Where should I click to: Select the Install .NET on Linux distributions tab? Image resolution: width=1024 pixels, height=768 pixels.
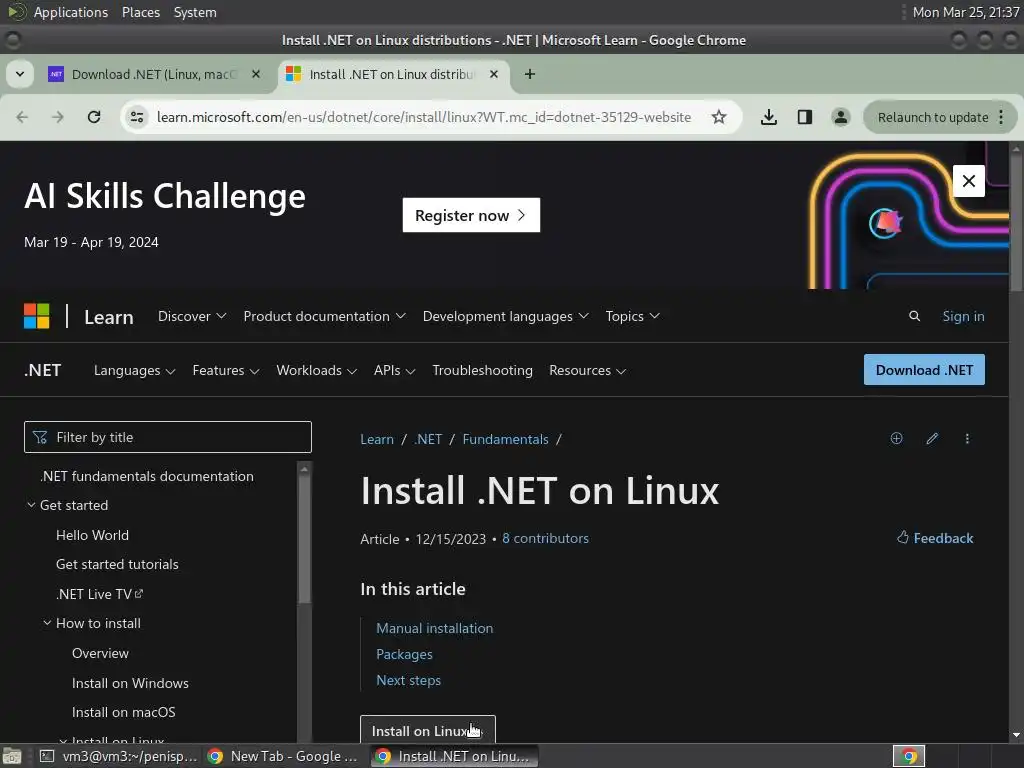click(394, 74)
